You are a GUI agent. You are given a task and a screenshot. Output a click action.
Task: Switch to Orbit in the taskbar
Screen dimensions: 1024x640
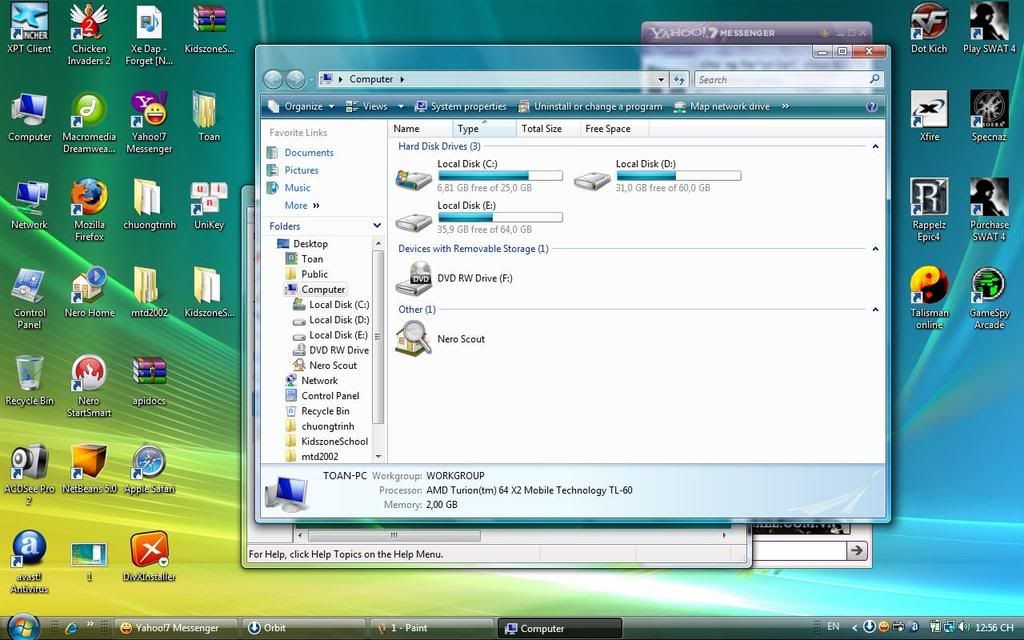pyautogui.click(x=303, y=628)
